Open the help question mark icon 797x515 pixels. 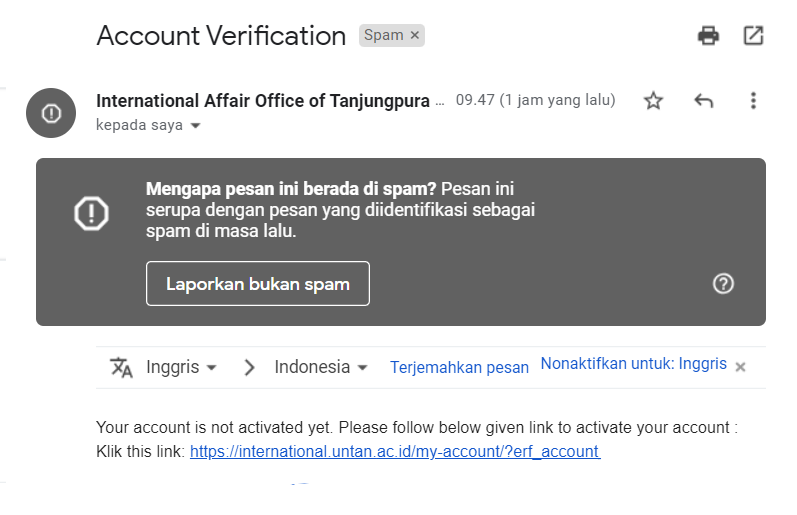(723, 284)
